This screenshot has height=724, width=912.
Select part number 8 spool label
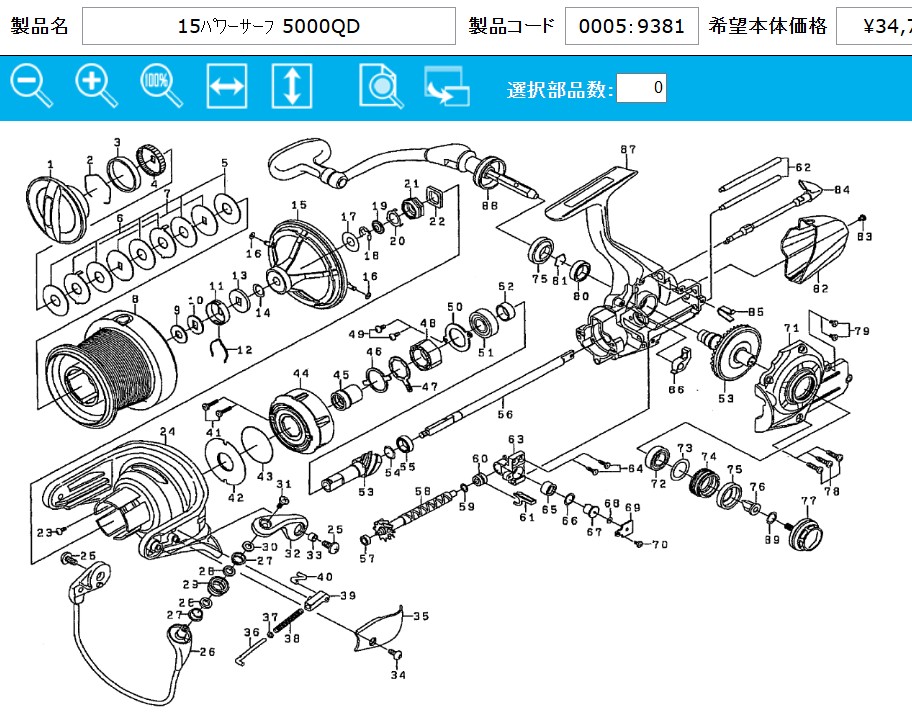[135, 299]
